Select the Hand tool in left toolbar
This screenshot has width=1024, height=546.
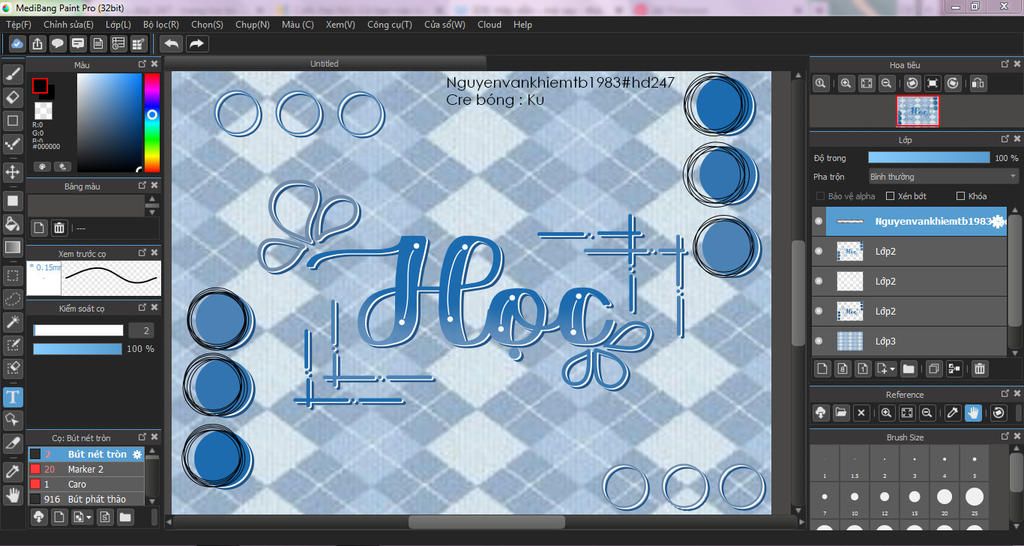pyautogui.click(x=12, y=495)
